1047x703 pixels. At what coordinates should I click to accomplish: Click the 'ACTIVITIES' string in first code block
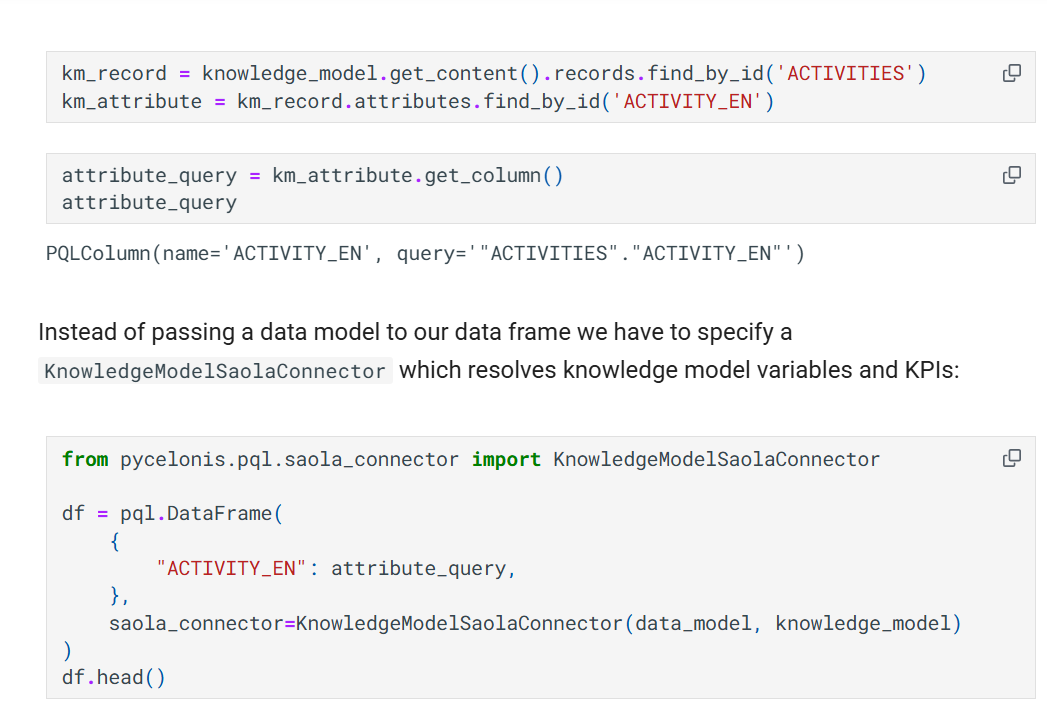pos(845,73)
